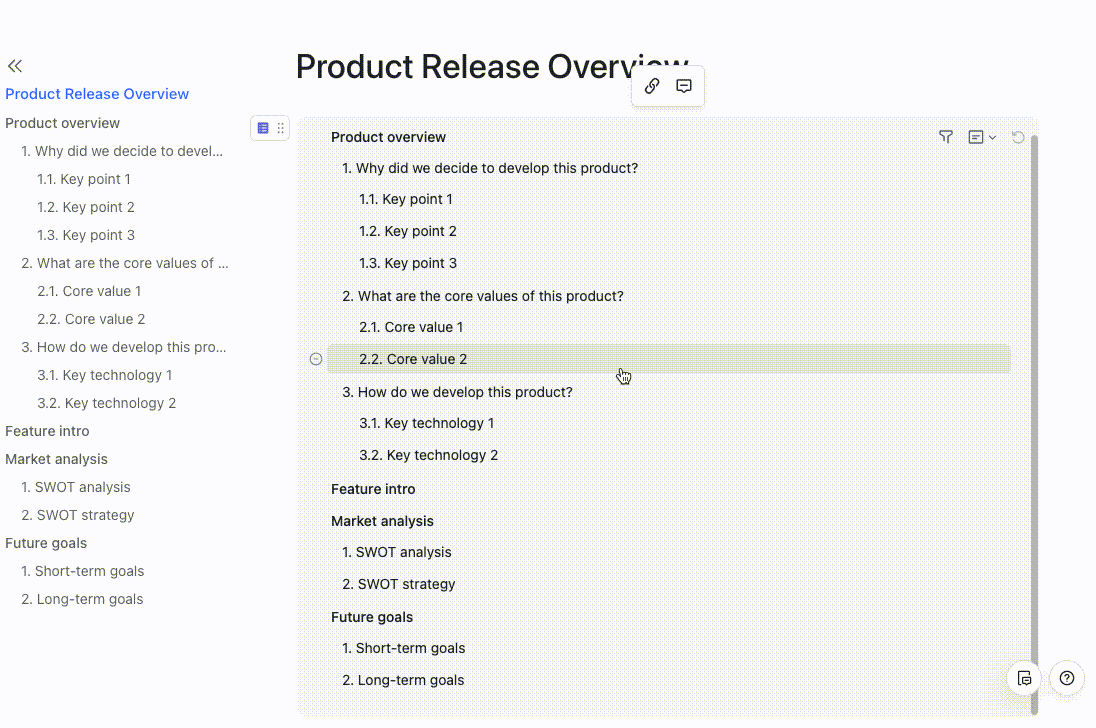Click the copy link icon
This screenshot has height=728, width=1096.
(x=652, y=86)
